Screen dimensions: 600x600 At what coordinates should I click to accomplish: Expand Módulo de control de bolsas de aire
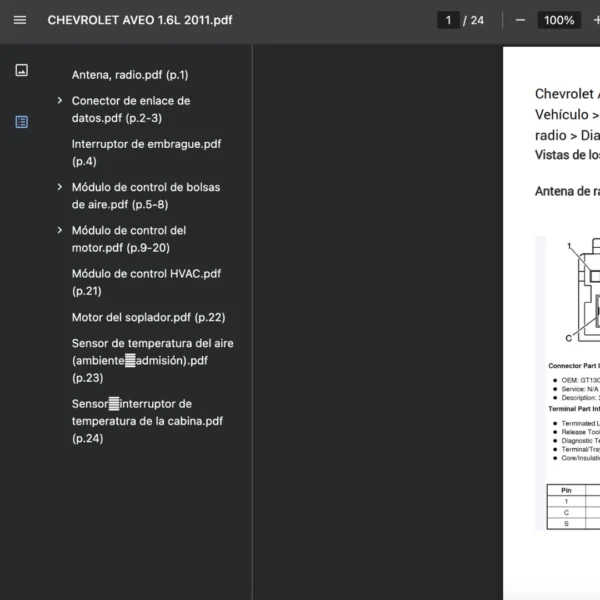pos(60,187)
